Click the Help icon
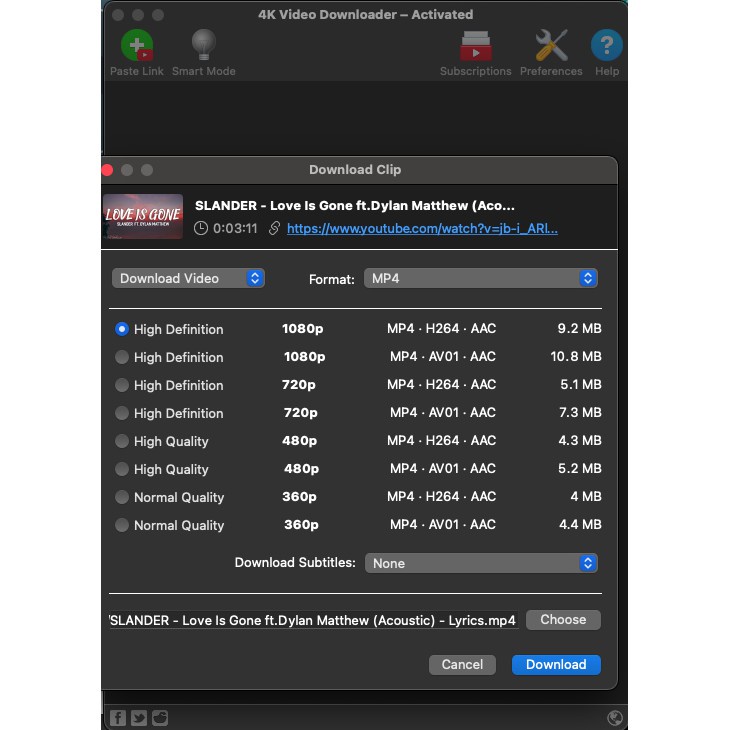The image size is (730, 730). pos(606,47)
